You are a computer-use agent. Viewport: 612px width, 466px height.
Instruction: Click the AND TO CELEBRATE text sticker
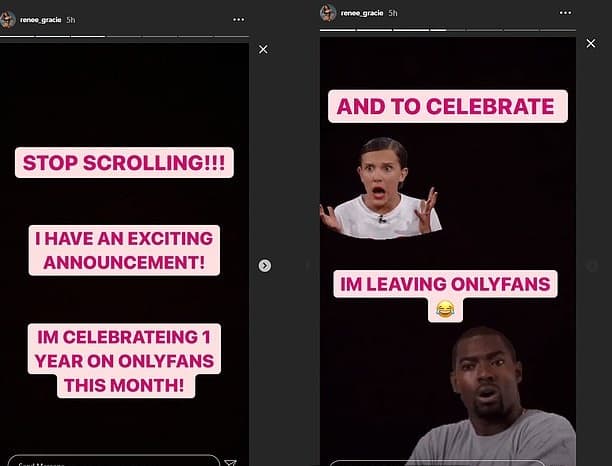click(x=448, y=107)
